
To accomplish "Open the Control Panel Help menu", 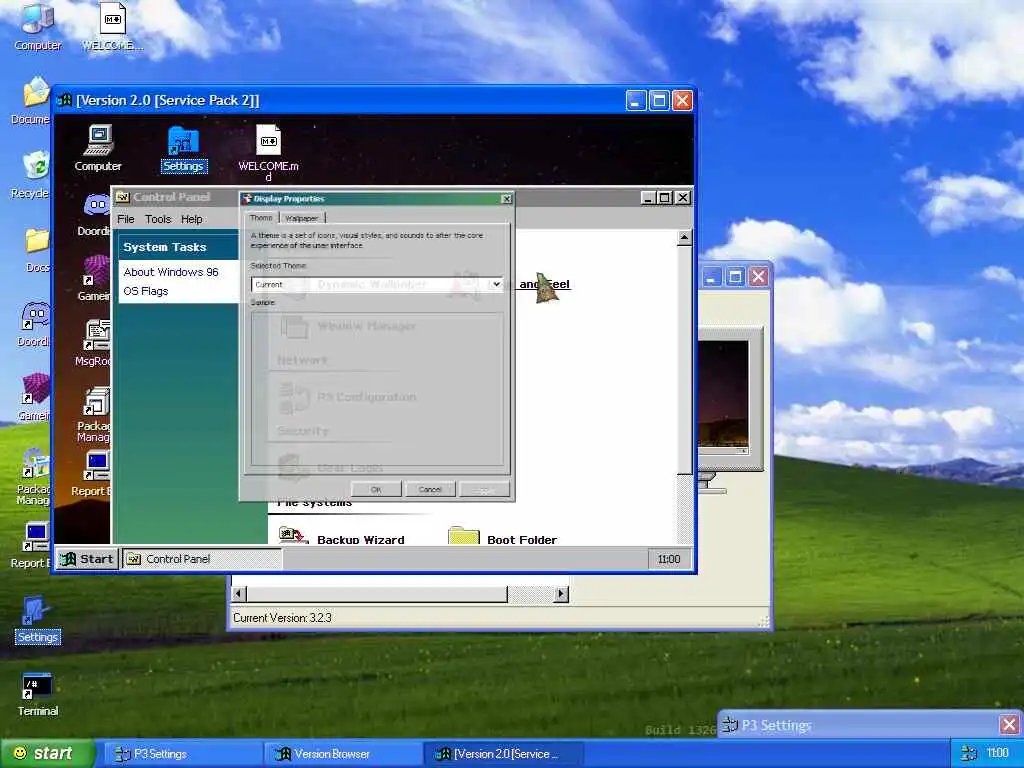I will (x=191, y=219).
